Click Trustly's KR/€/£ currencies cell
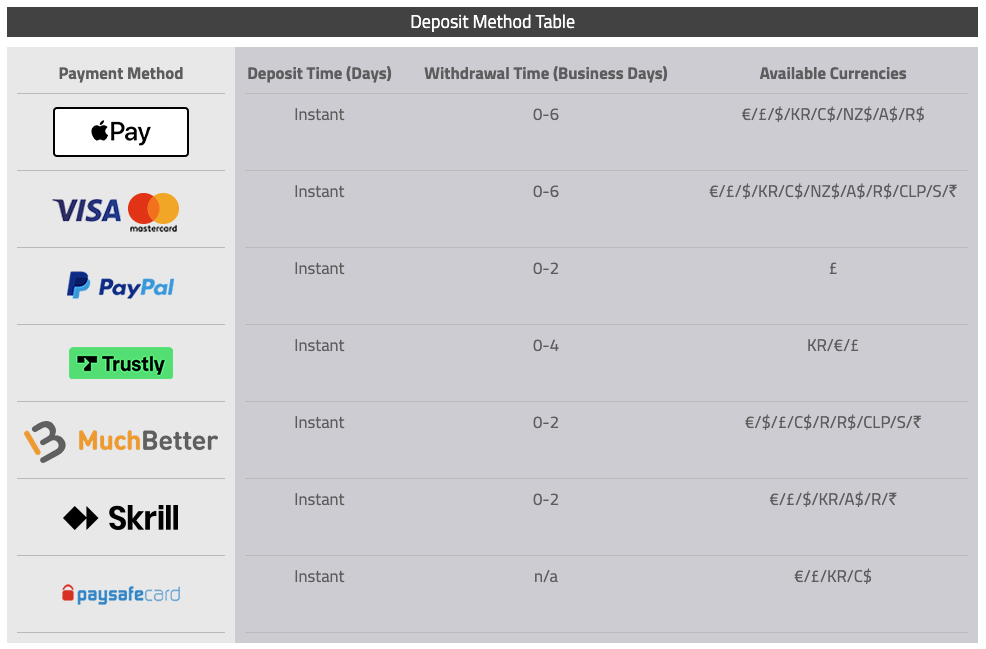The height and width of the screenshot is (649, 986). coord(833,346)
